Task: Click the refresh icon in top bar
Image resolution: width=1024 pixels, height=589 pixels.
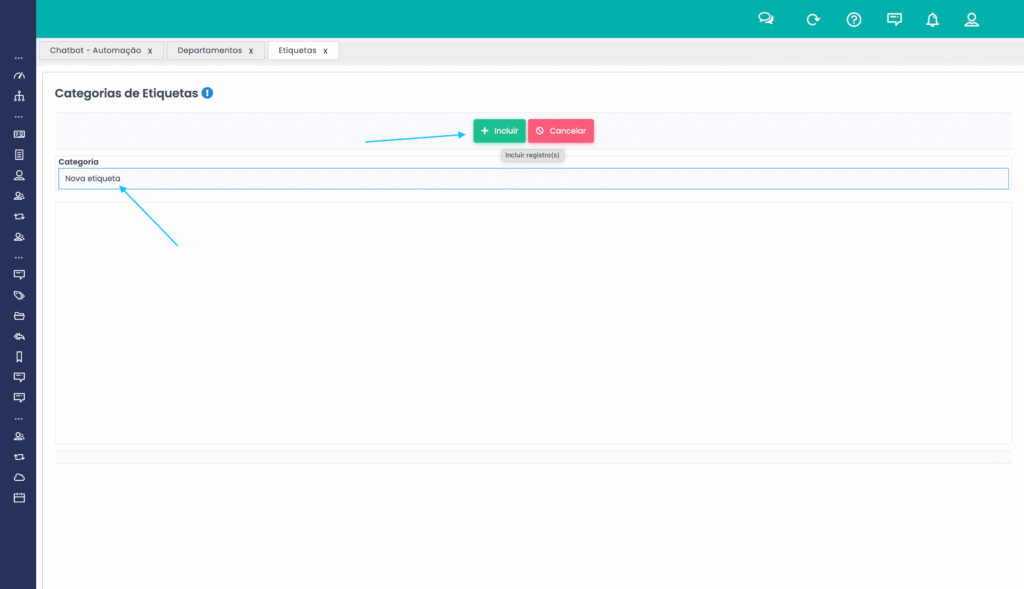Action: [813, 19]
